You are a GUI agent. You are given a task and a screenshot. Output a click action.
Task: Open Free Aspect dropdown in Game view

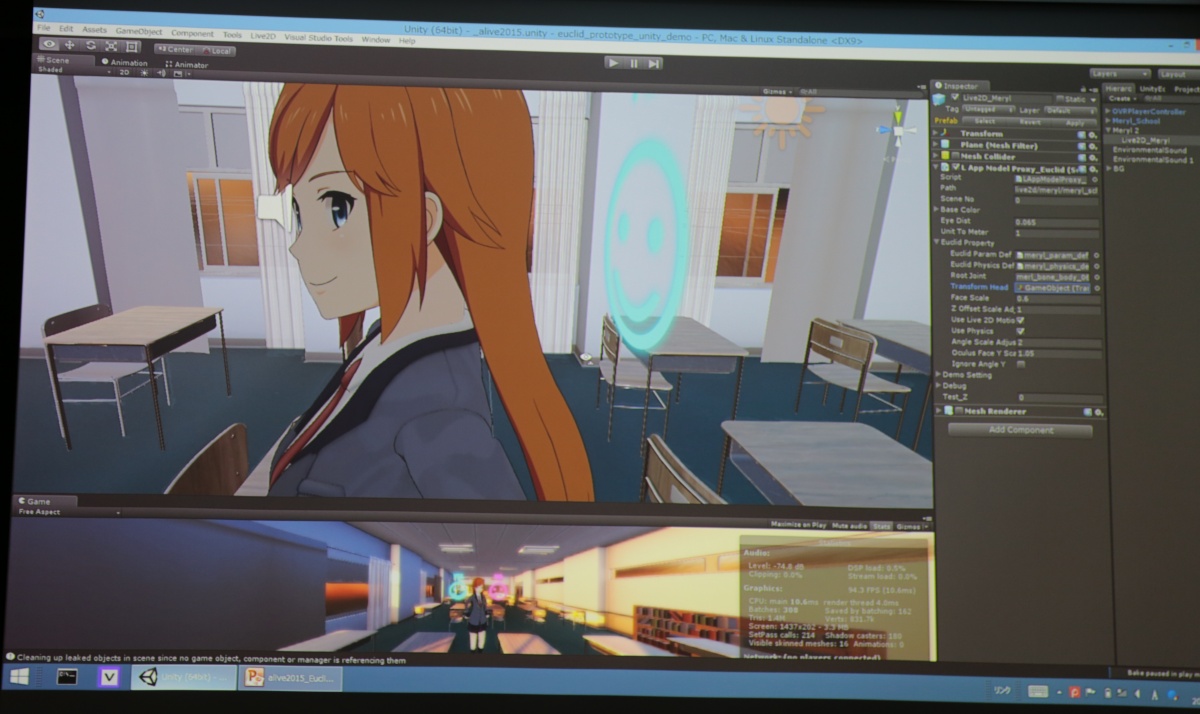(x=66, y=511)
